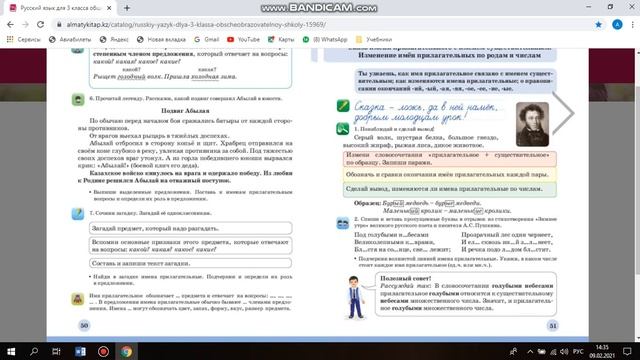This screenshot has width=640, height=360.
Task: Open the Windows Start menu
Action: [11, 351]
